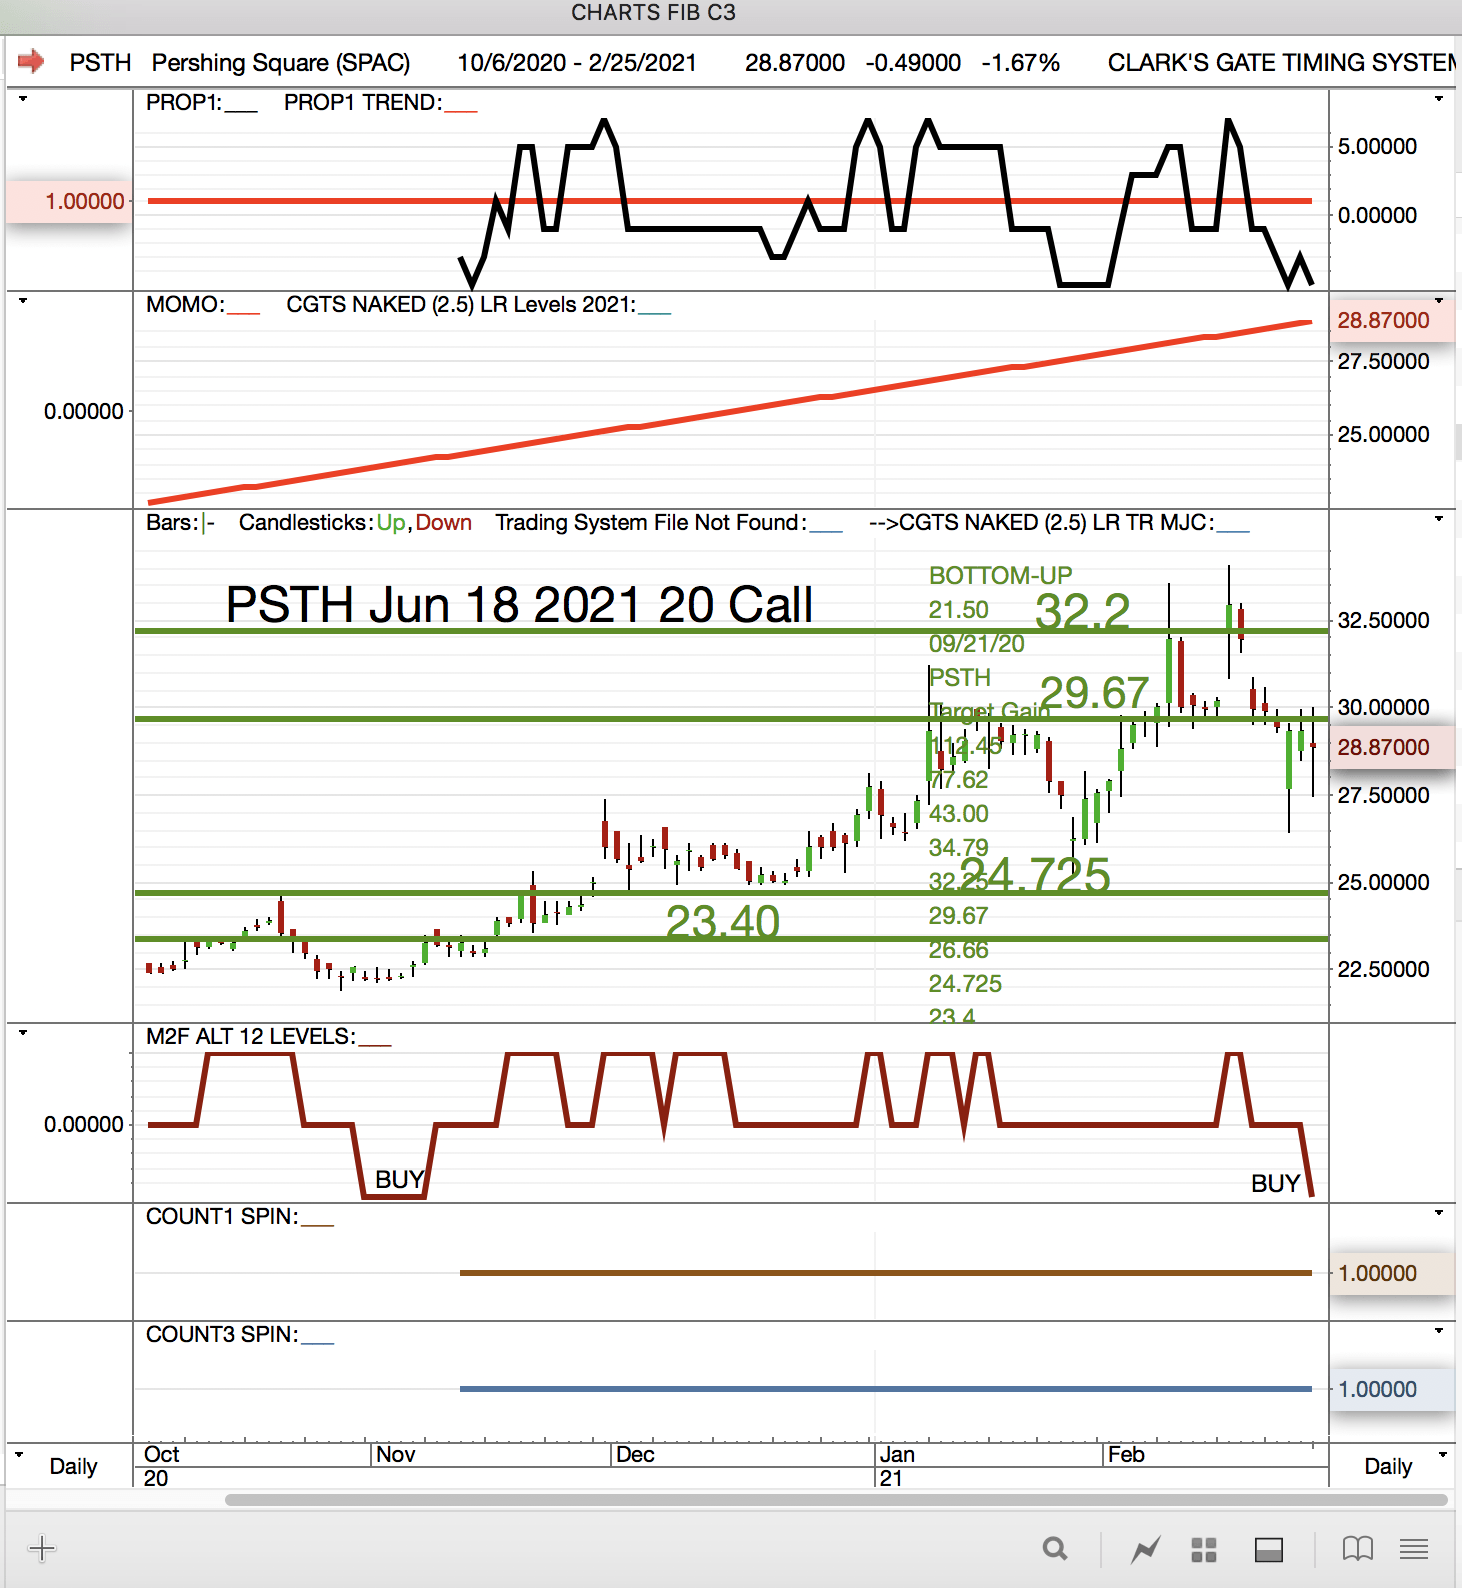Open the COUNT1 SPIN pane right dropdown triangle

(x=1439, y=1213)
